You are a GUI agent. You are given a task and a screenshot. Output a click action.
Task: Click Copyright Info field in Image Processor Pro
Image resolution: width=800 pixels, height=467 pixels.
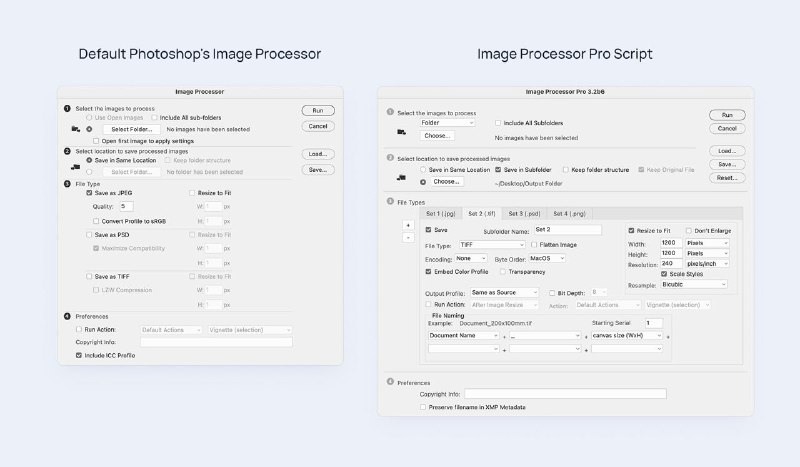(x=565, y=394)
